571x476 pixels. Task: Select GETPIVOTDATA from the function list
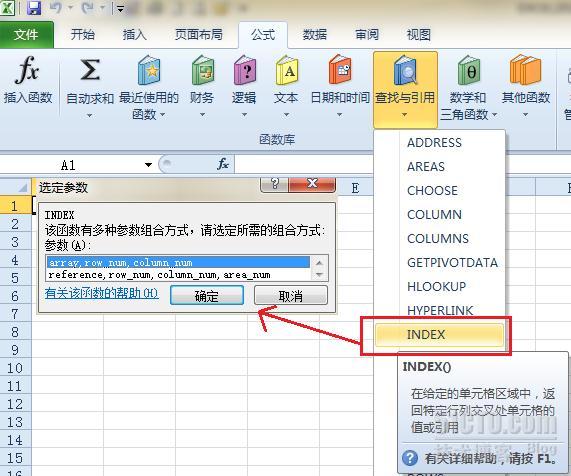click(x=440, y=263)
